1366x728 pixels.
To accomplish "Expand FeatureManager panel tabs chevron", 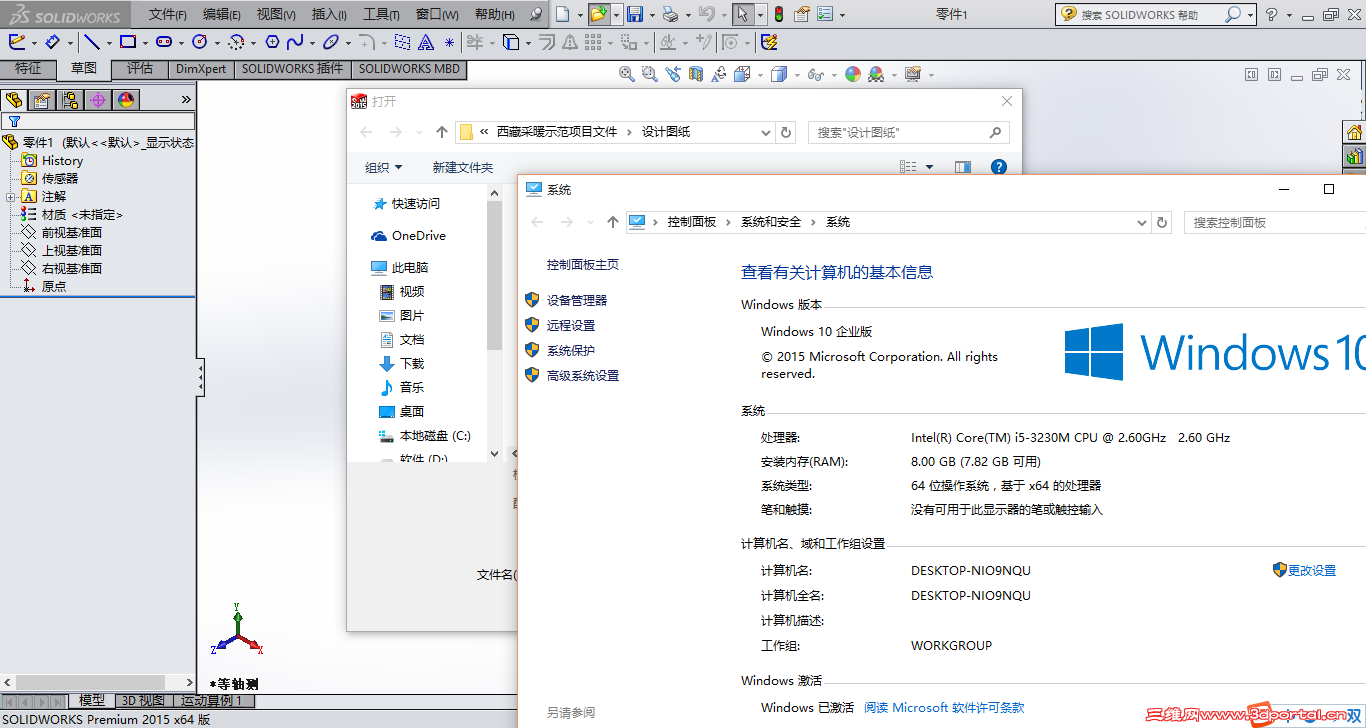I will (x=186, y=100).
